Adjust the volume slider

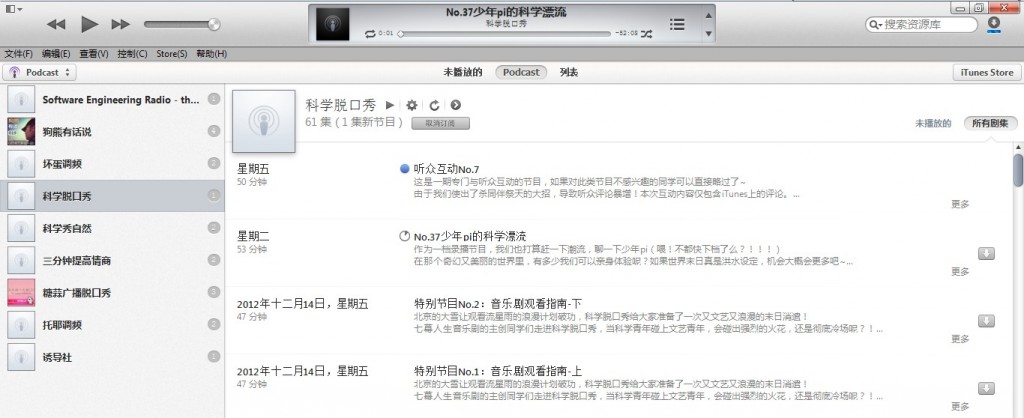pos(182,25)
